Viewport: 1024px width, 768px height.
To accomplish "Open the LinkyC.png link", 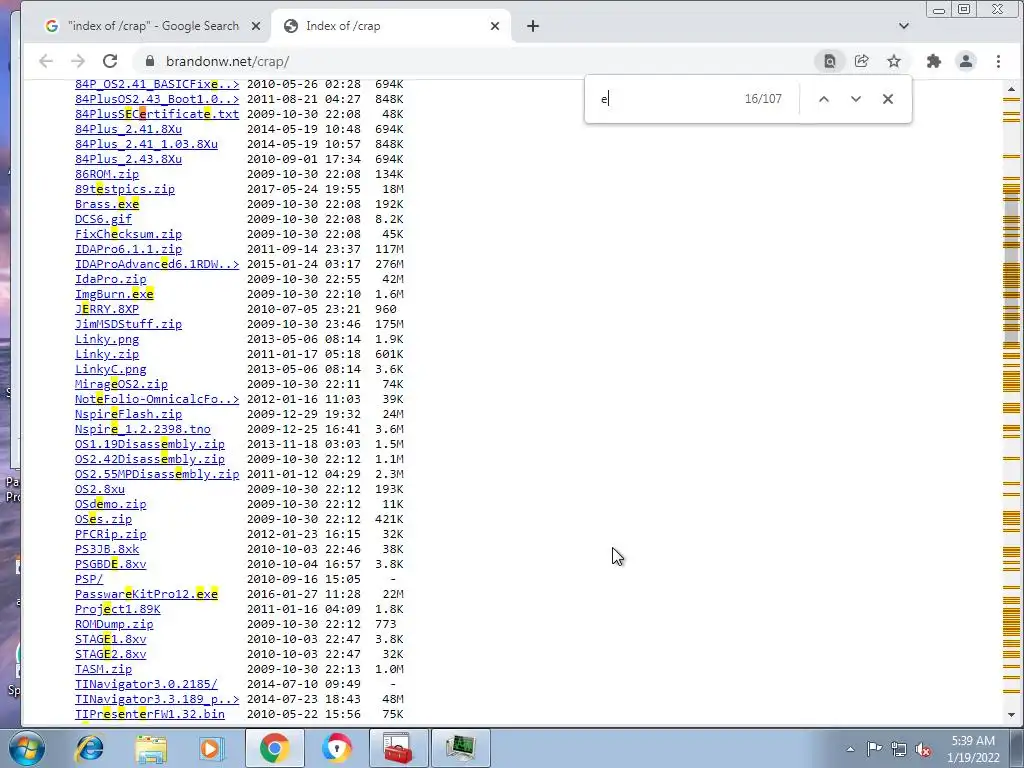I will coord(110,369).
